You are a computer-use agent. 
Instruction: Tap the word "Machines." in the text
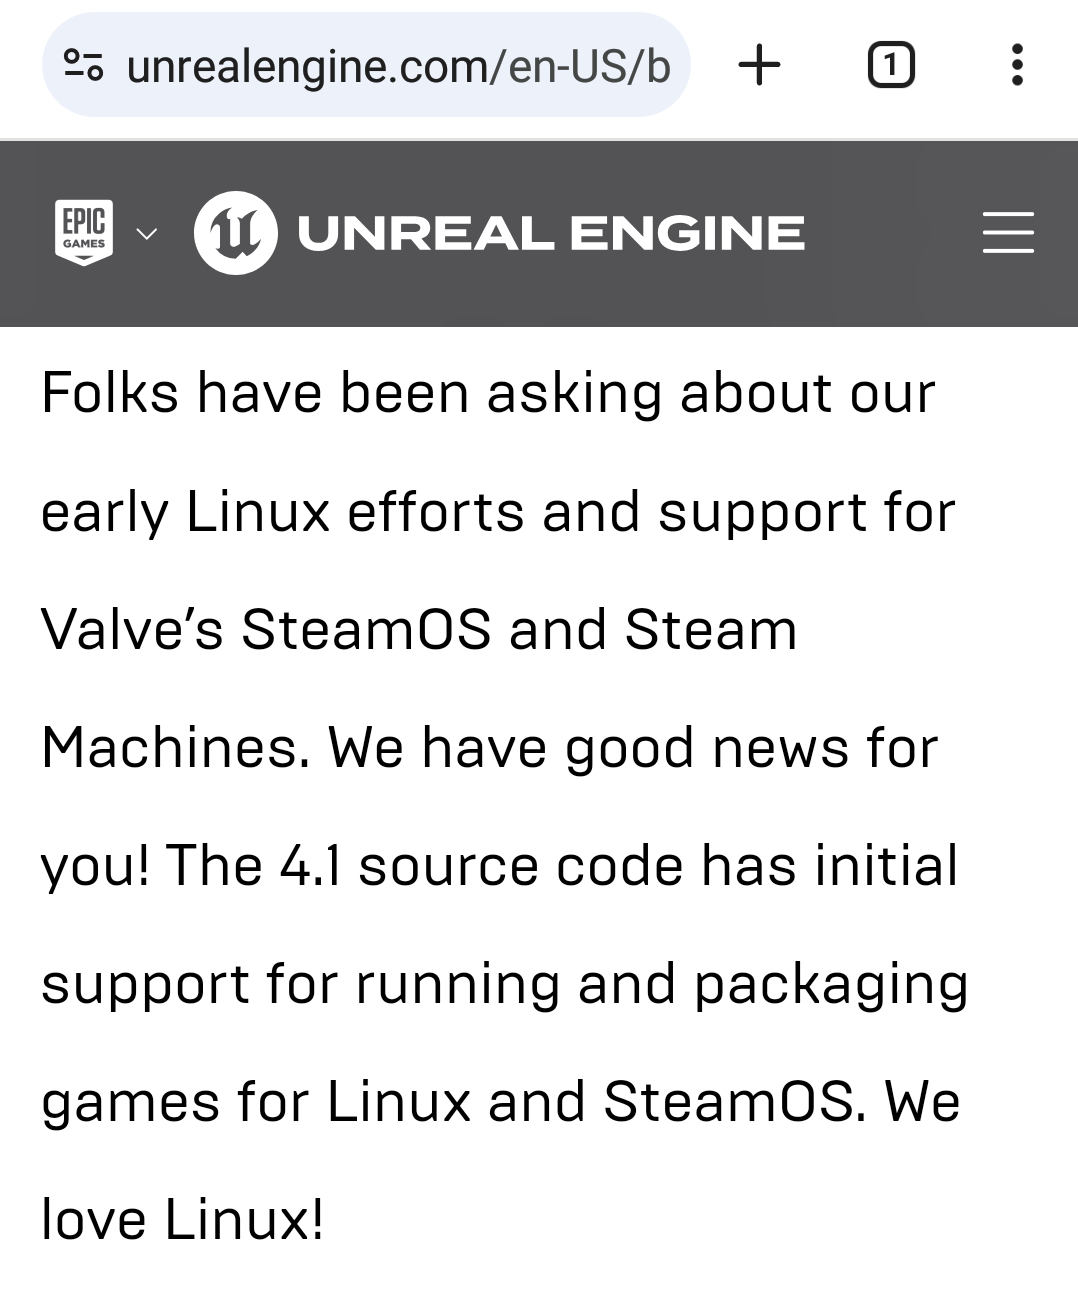pos(176,748)
